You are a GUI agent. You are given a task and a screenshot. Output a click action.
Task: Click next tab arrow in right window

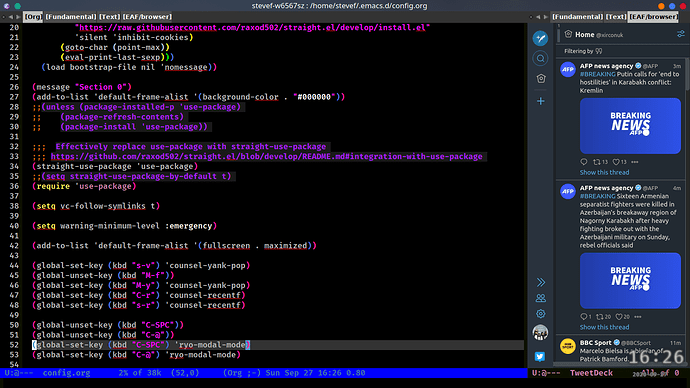[546, 17]
